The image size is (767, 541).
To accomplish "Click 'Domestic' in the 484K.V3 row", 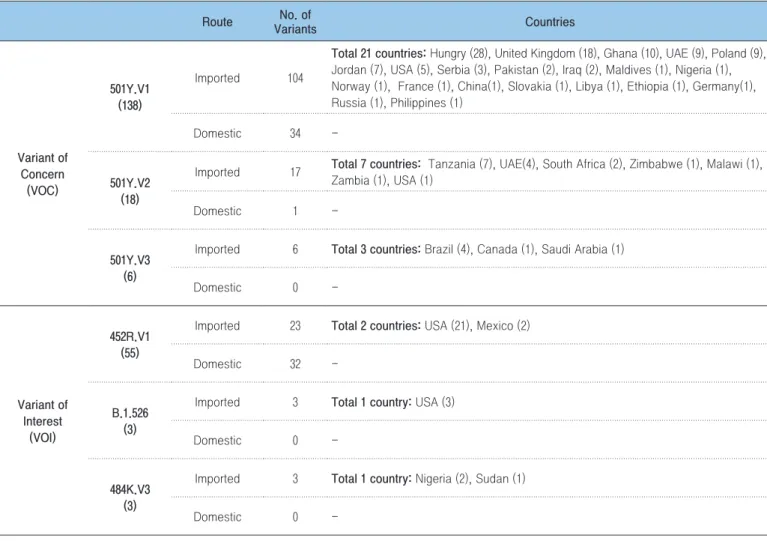I will [217, 517].
